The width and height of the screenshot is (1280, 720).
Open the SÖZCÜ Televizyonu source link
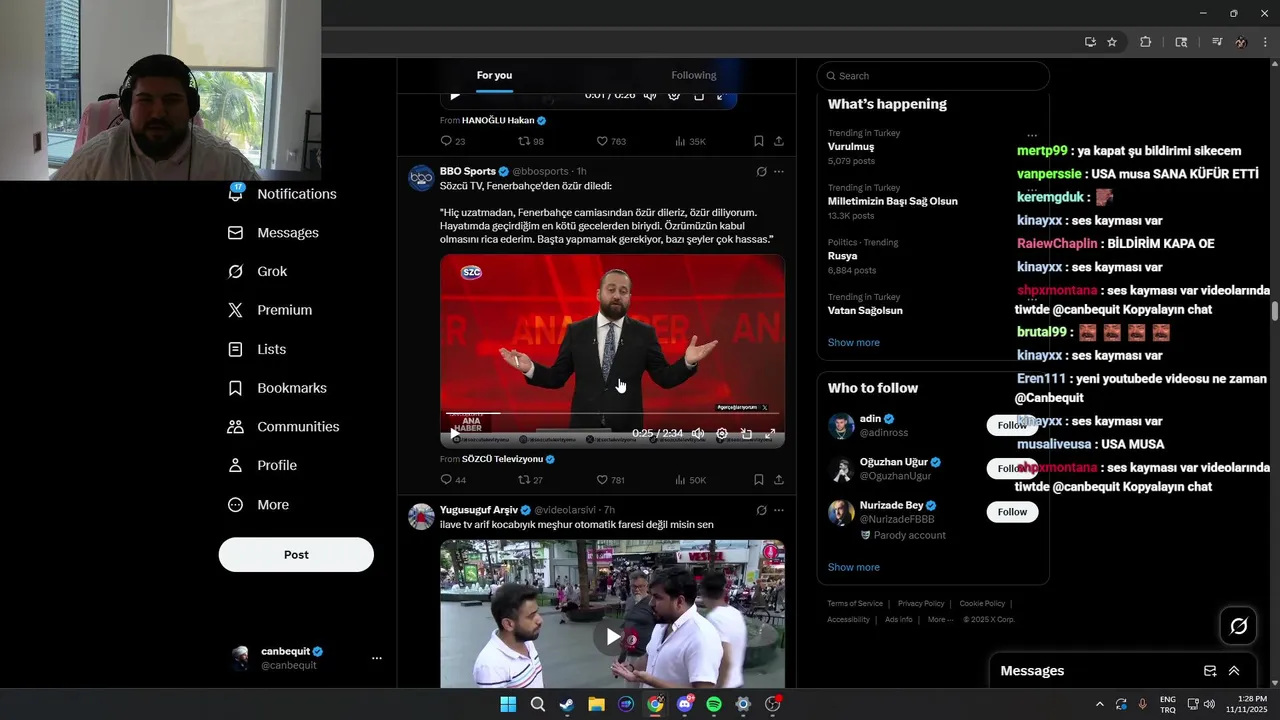(508, 459)
